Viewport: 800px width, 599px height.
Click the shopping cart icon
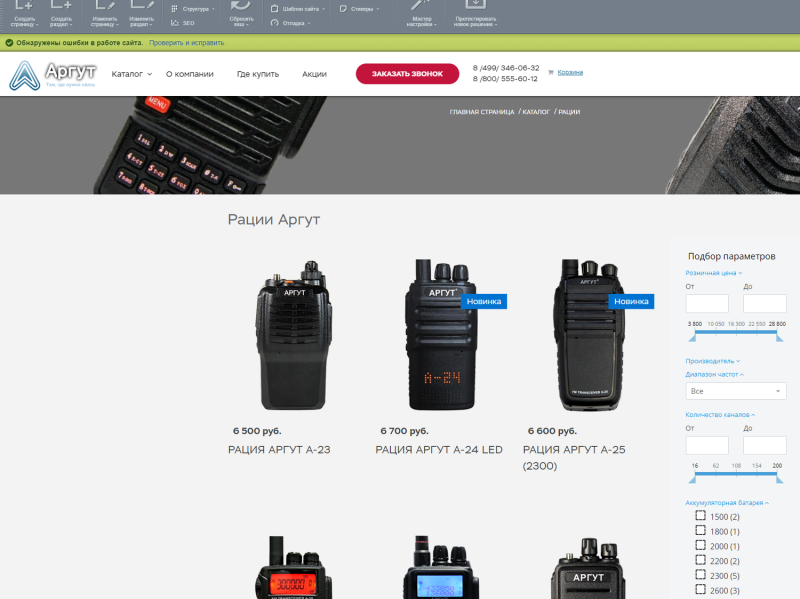coord(551,72)
